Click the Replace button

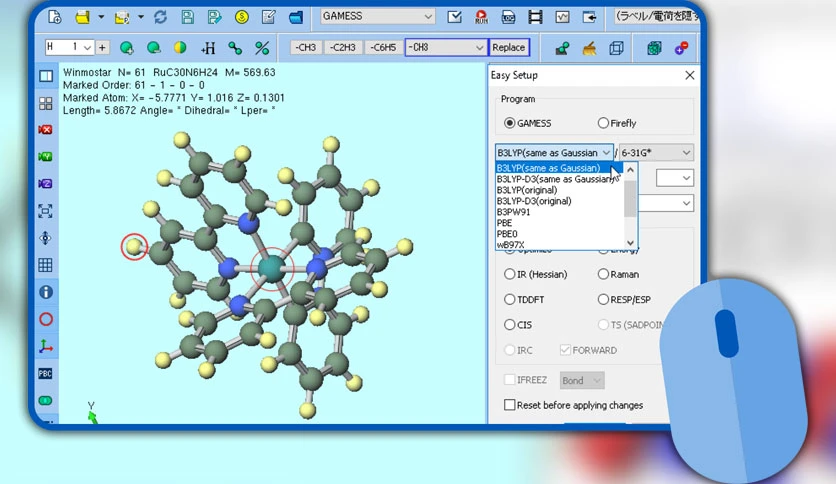pos(509,47)
